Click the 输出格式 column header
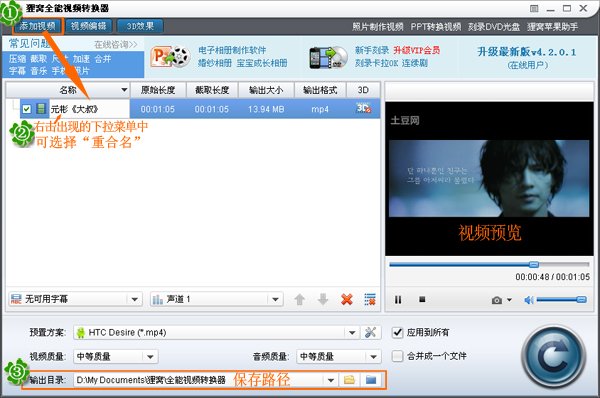This screenshot has width=600, height=398. point(320,90)
